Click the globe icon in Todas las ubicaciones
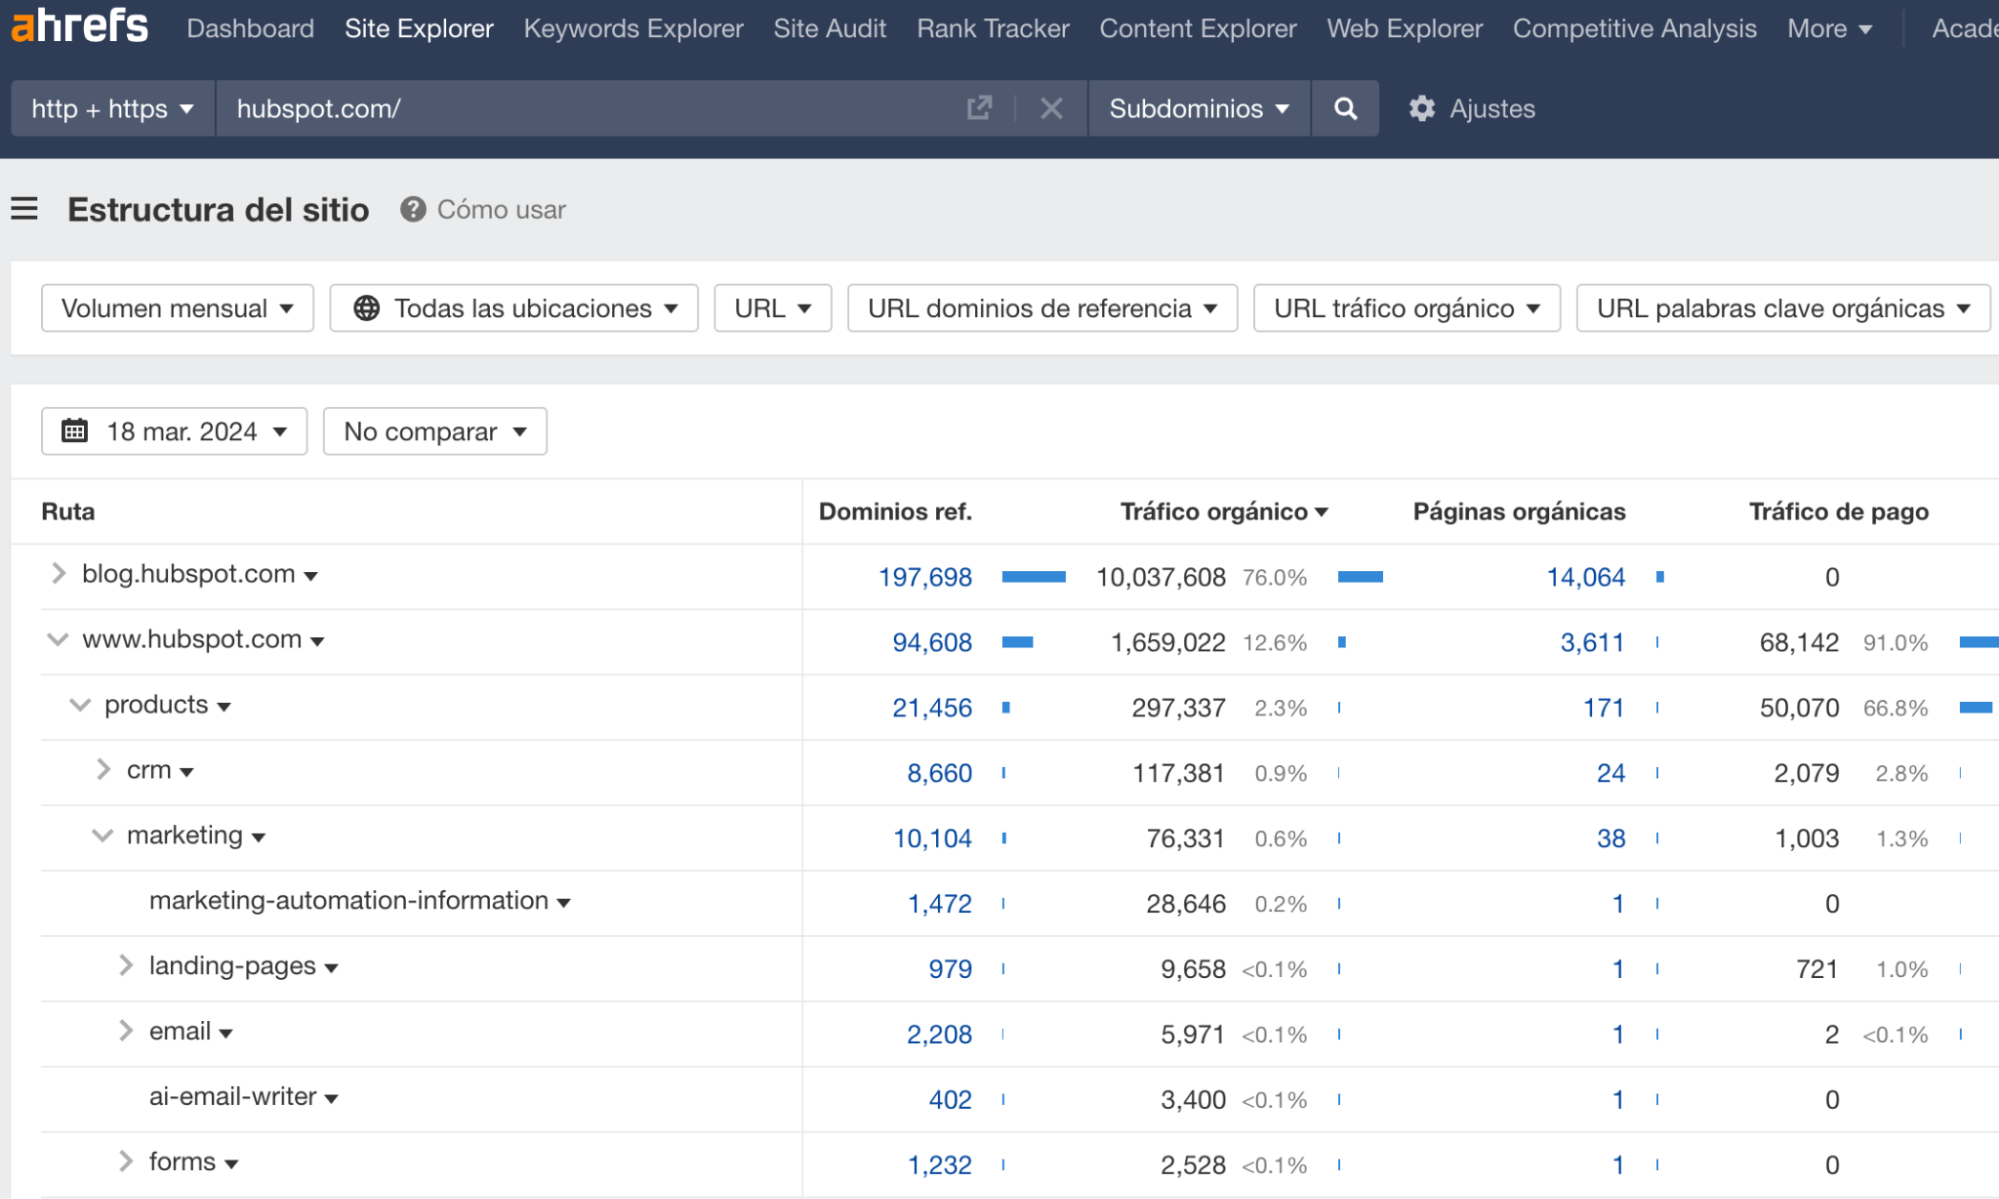1999x1199 pixels. (x=368, y=308)
